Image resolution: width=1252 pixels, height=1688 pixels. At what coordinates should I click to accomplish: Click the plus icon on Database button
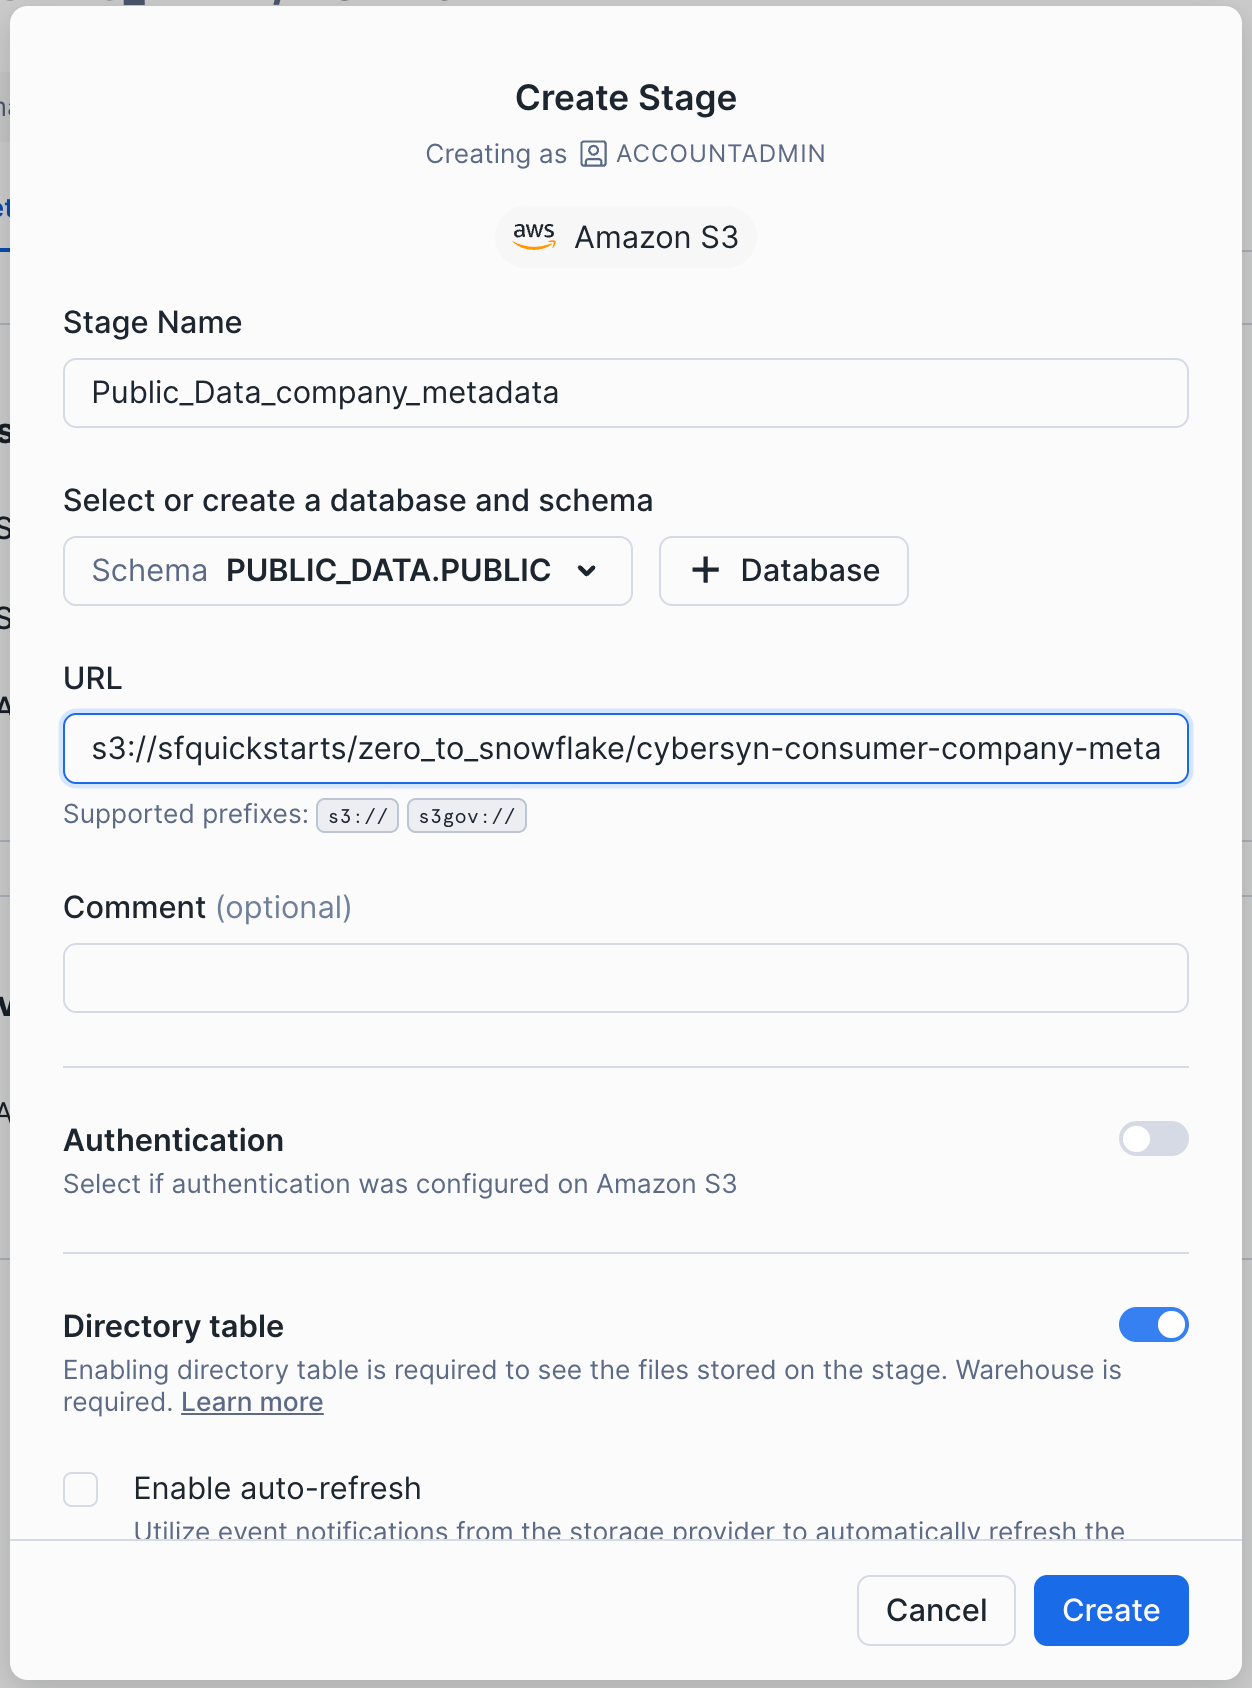tap(704, 570)
